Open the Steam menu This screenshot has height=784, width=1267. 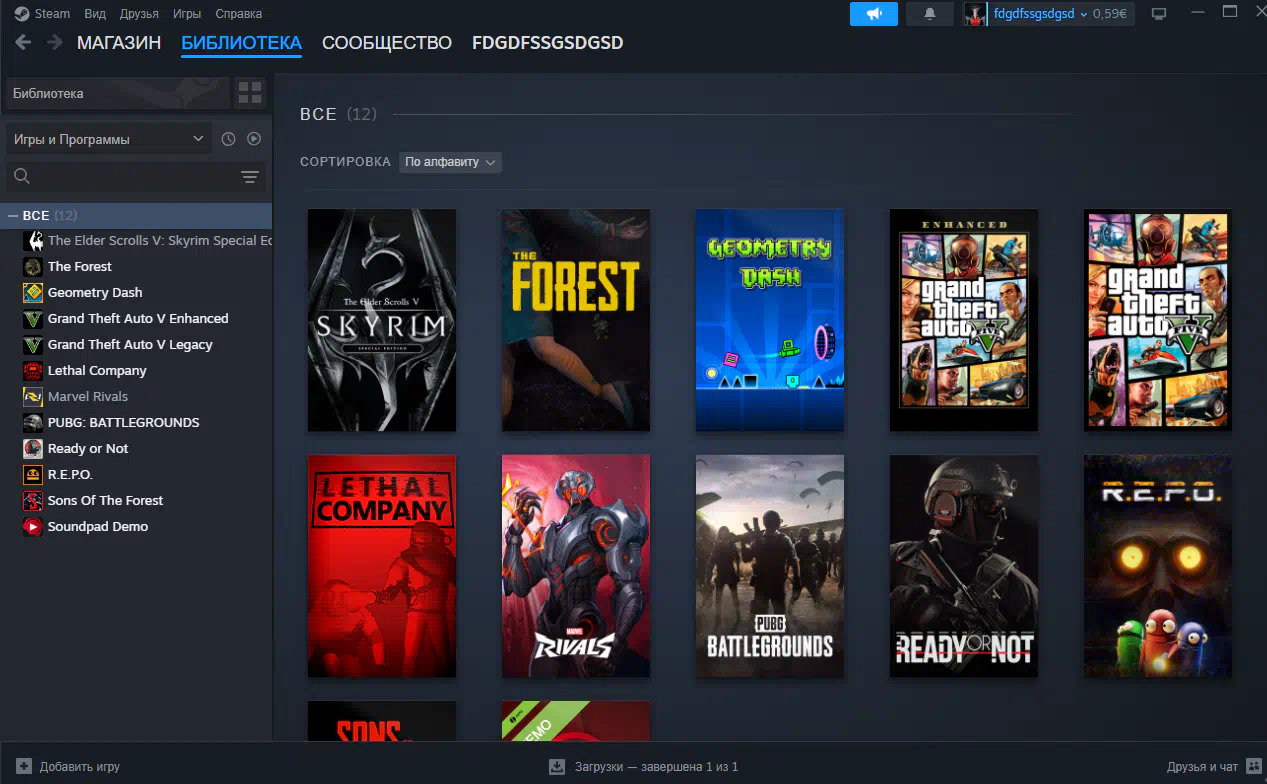pyautogui.click(x=53, y=14)
